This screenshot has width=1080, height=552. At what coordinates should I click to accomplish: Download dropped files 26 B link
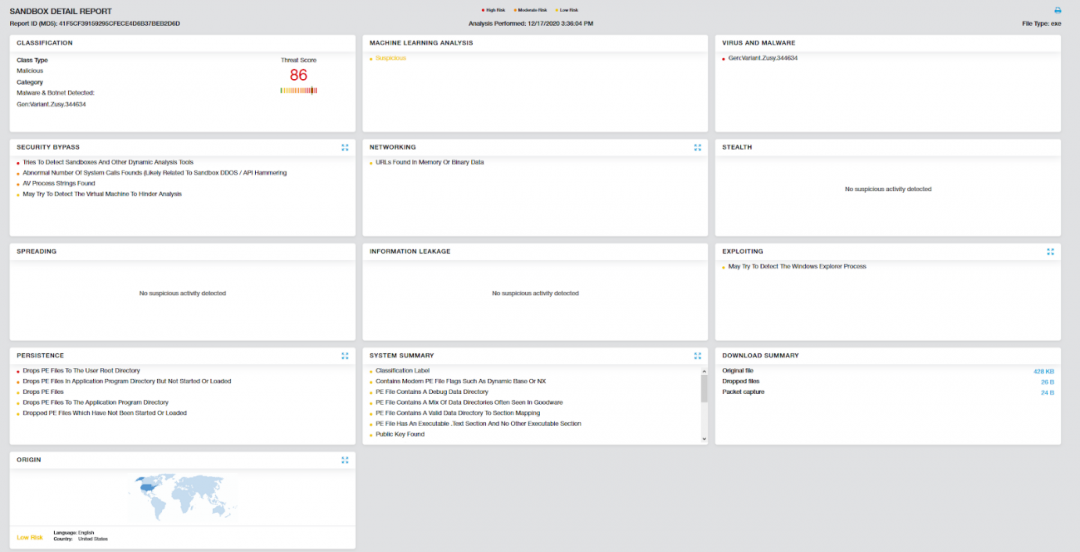[1047, 382]
